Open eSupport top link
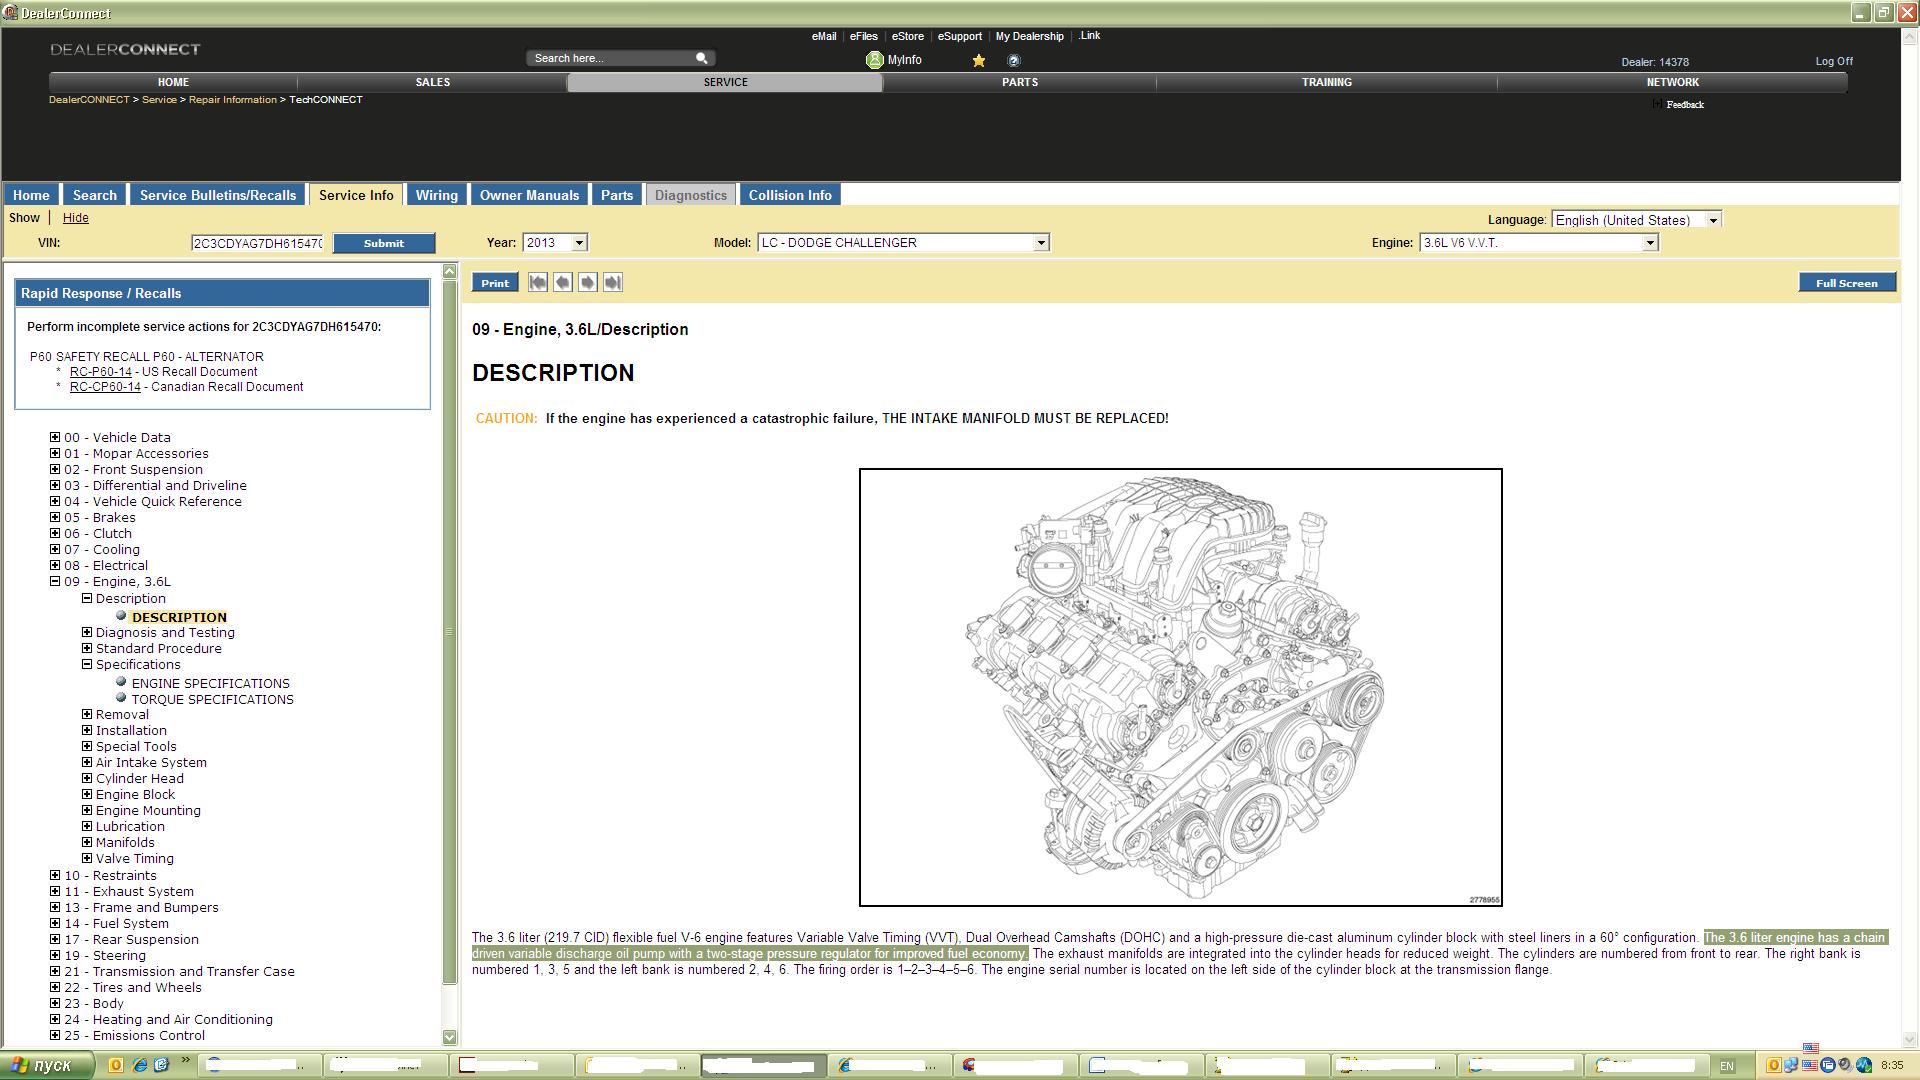 (x=960, y=36)
